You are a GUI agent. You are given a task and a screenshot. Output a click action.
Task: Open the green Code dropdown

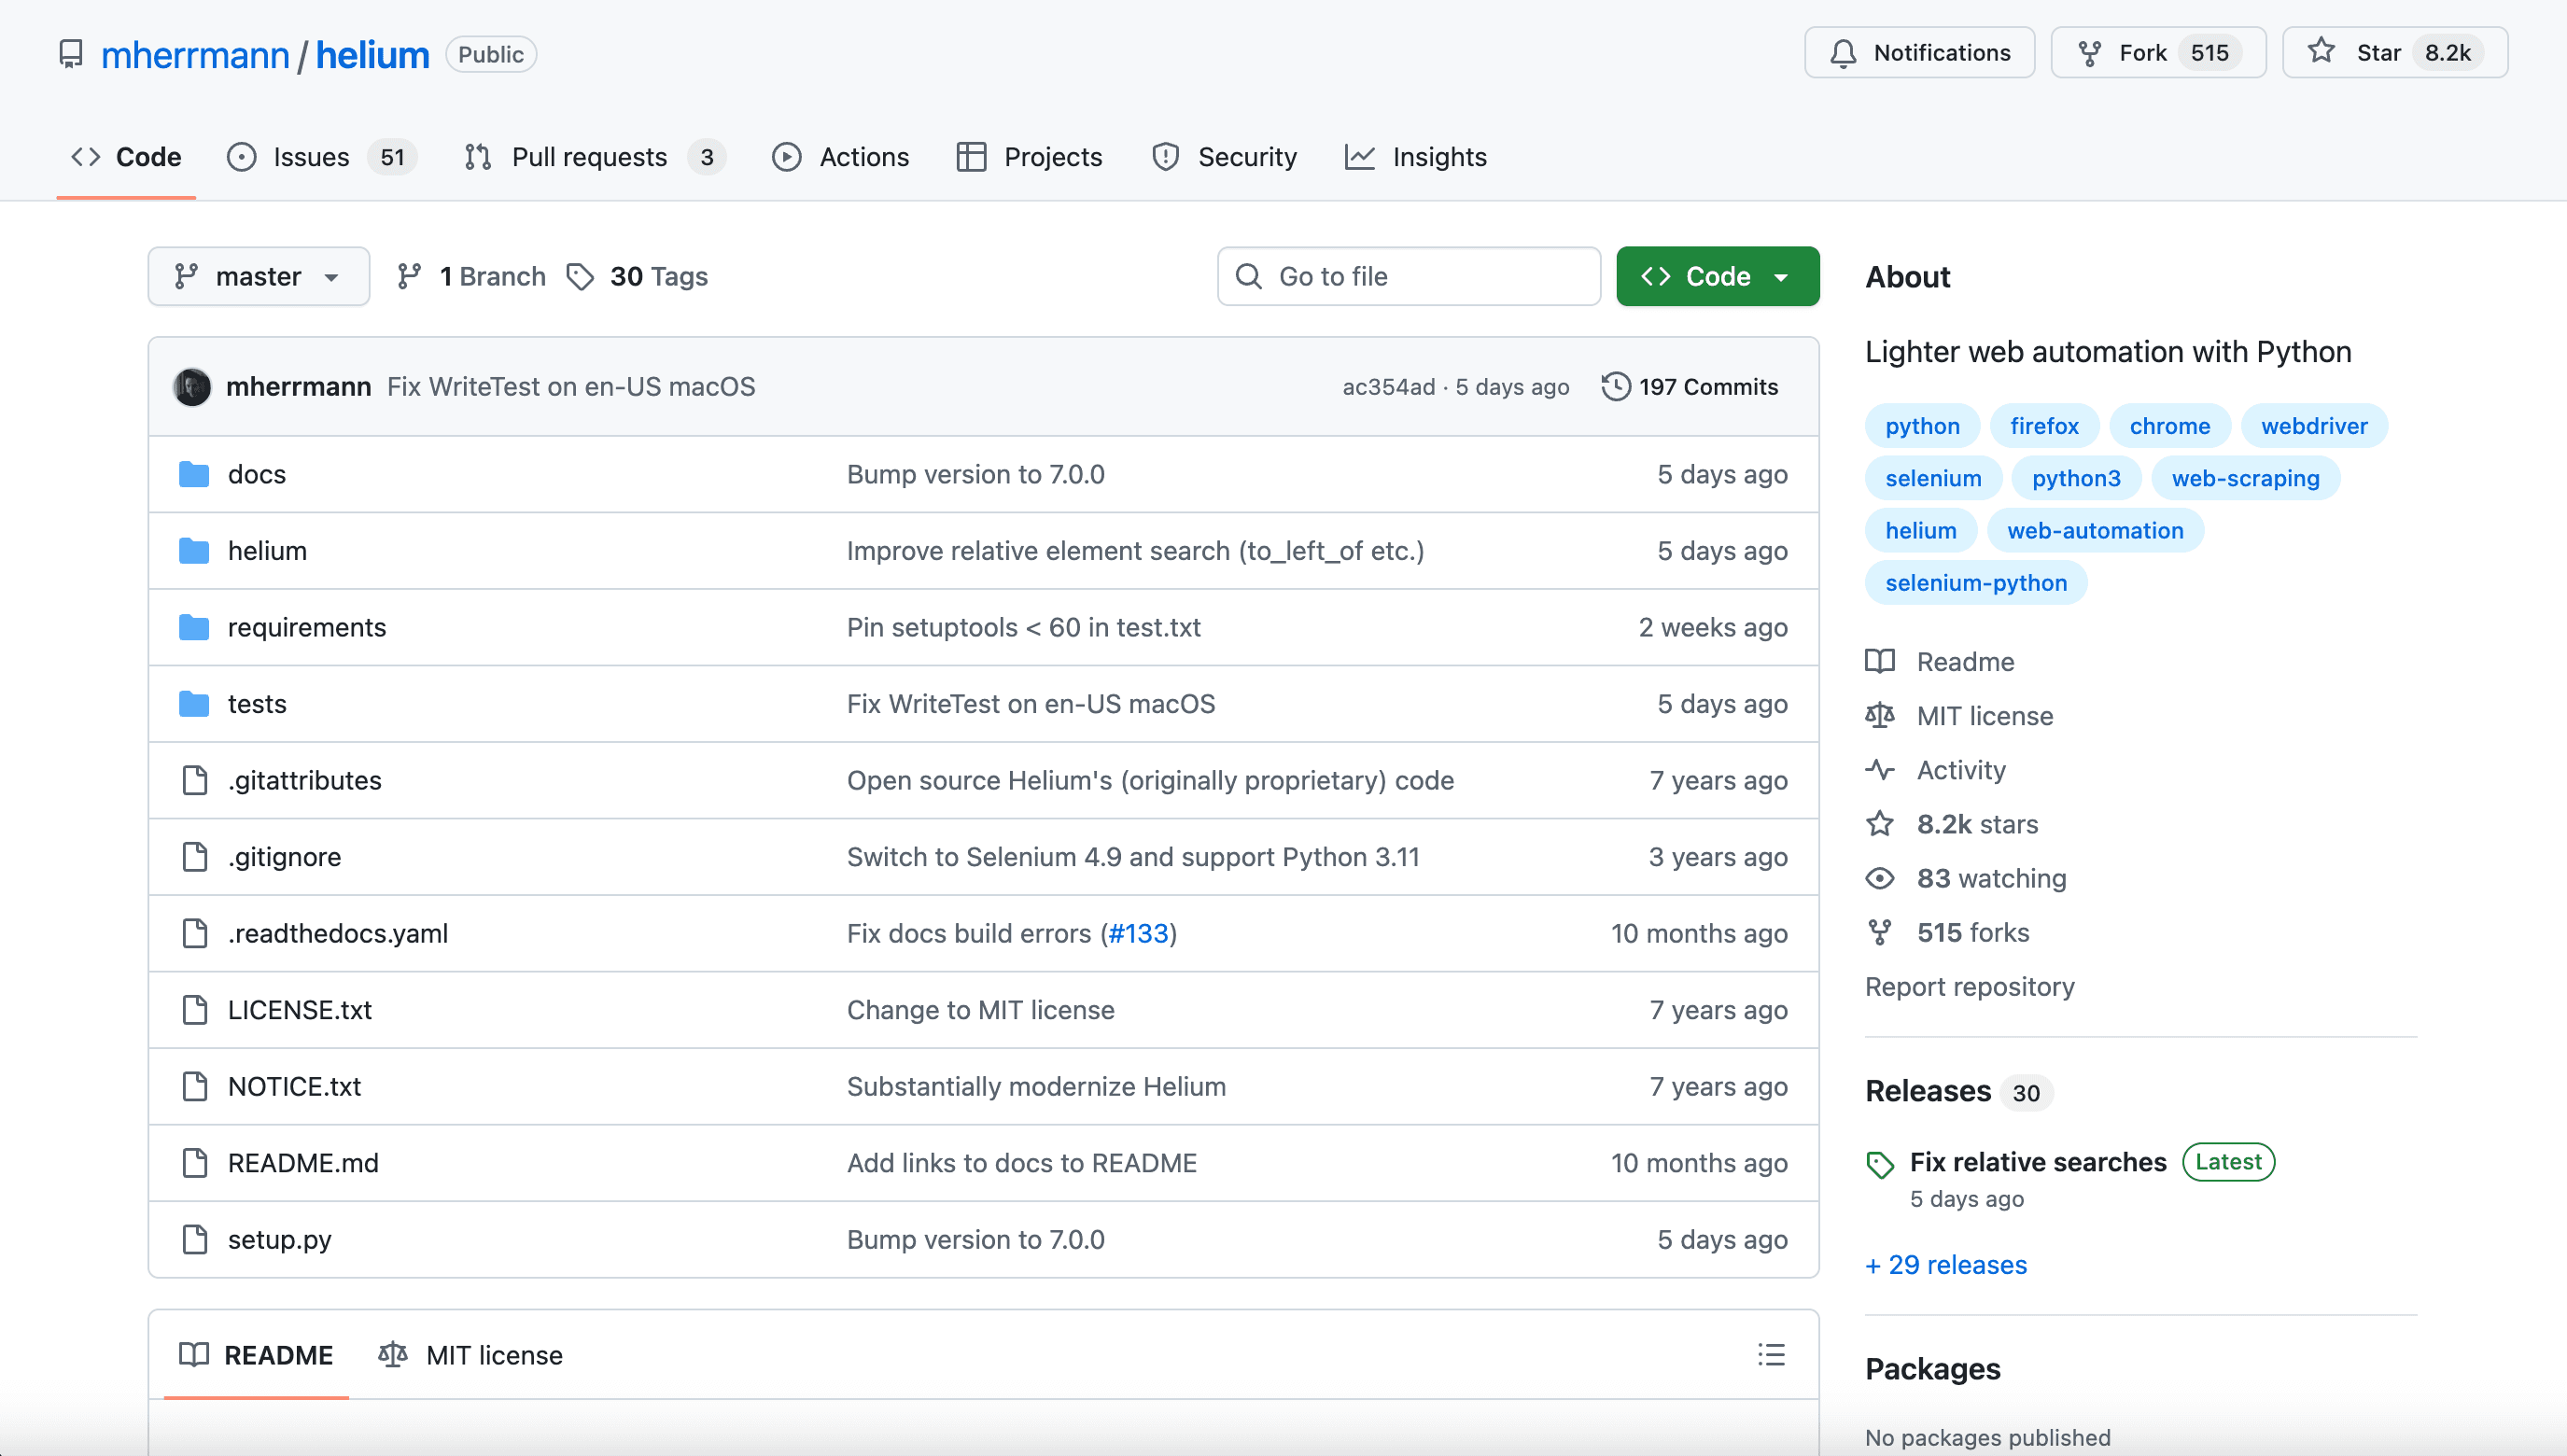1716,276
